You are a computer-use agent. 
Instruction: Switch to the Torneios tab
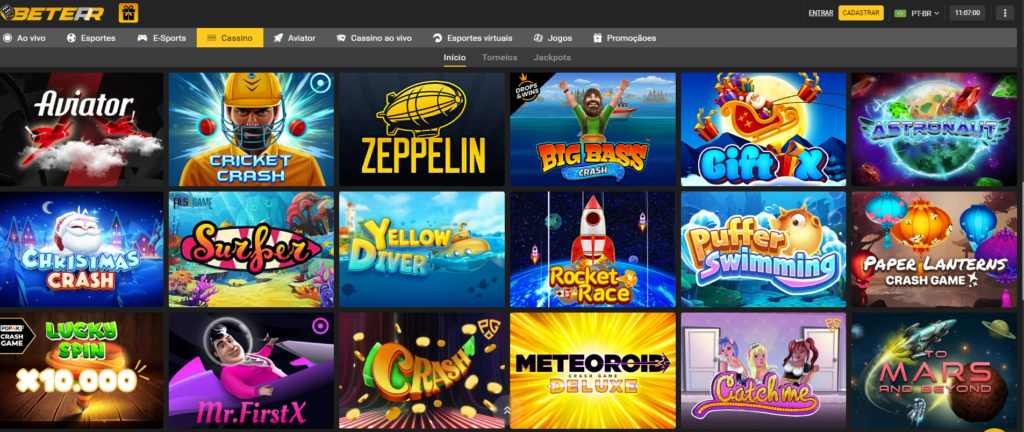click(500, 57)
